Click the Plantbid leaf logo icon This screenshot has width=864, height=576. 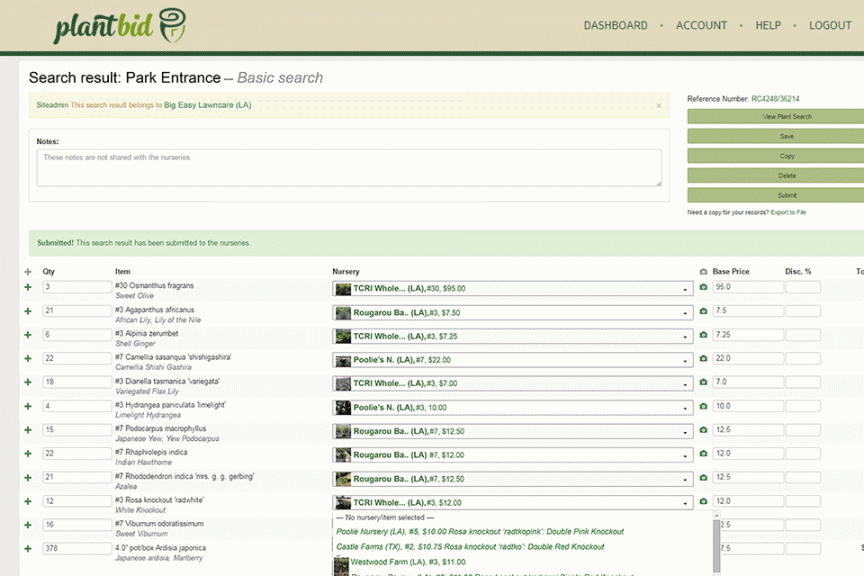[172, 24]
